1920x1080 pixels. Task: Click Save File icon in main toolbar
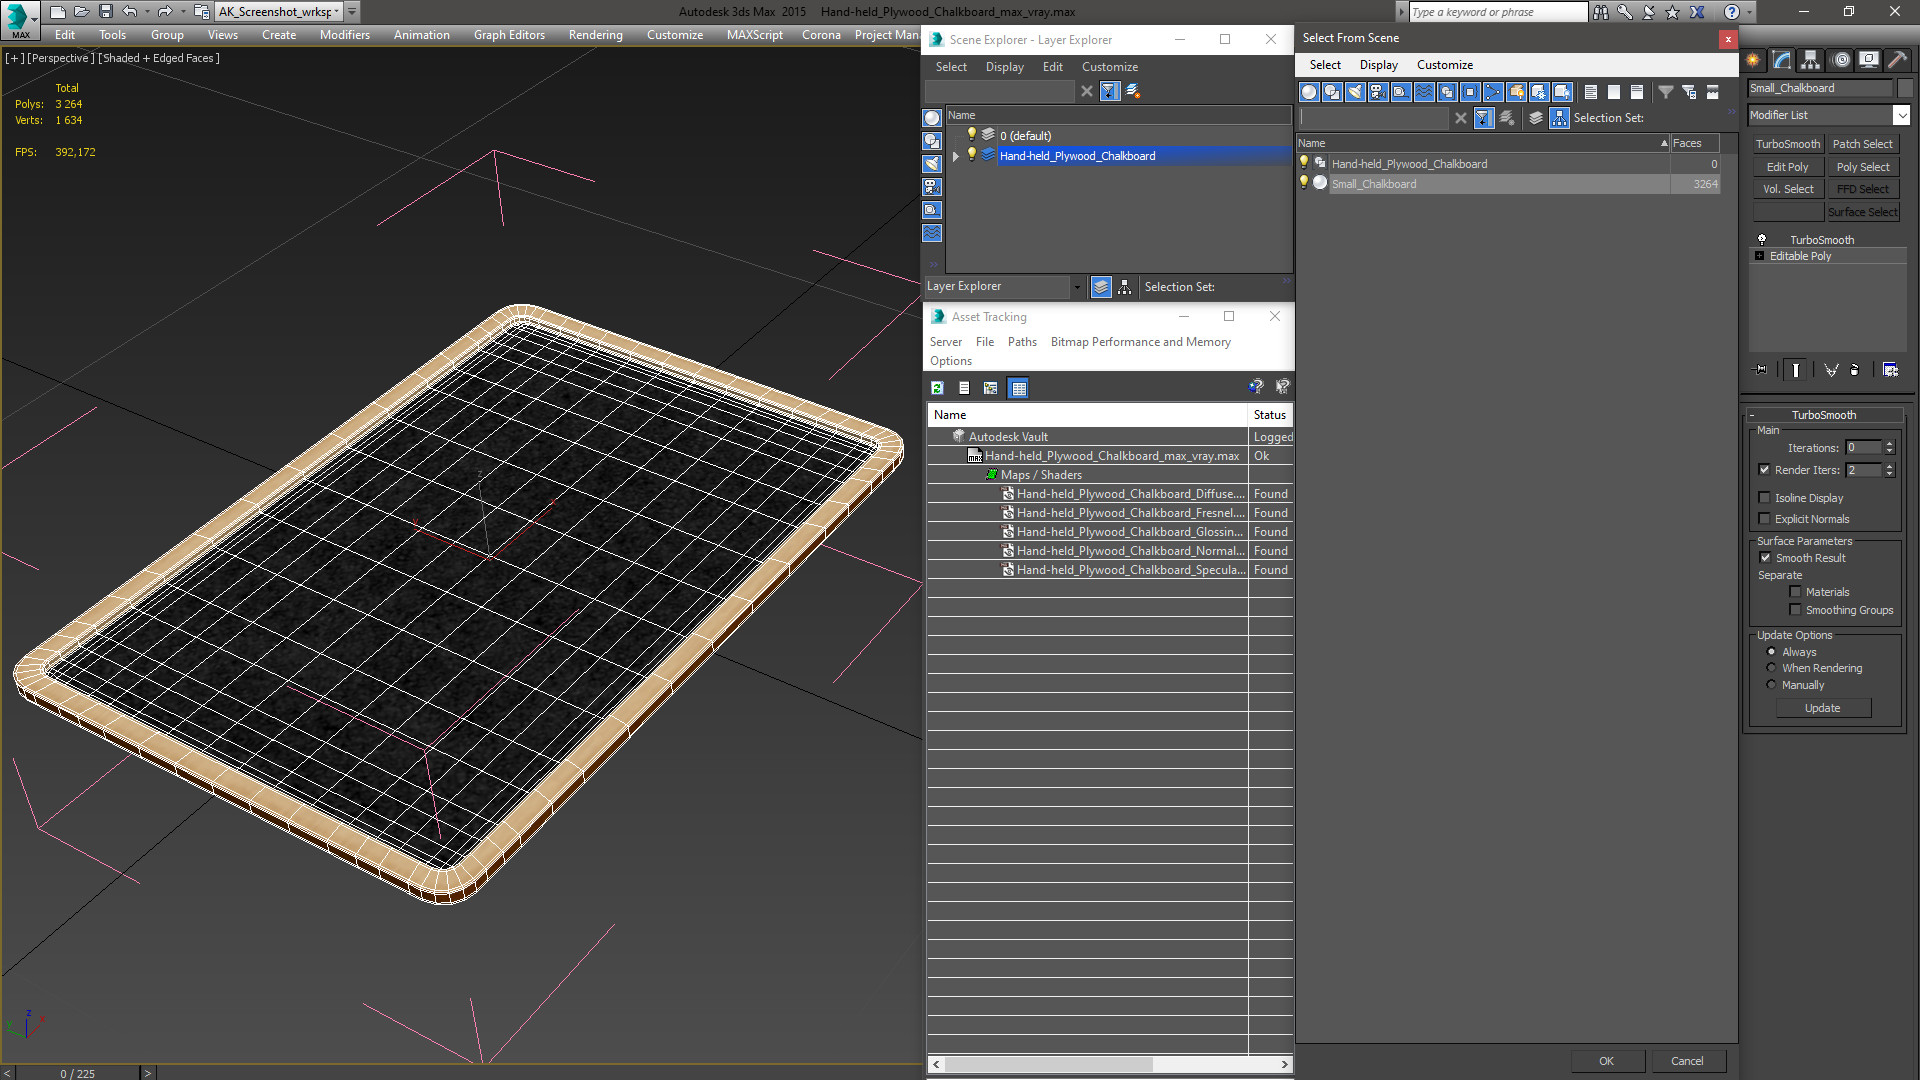click(x=106, y=12)
